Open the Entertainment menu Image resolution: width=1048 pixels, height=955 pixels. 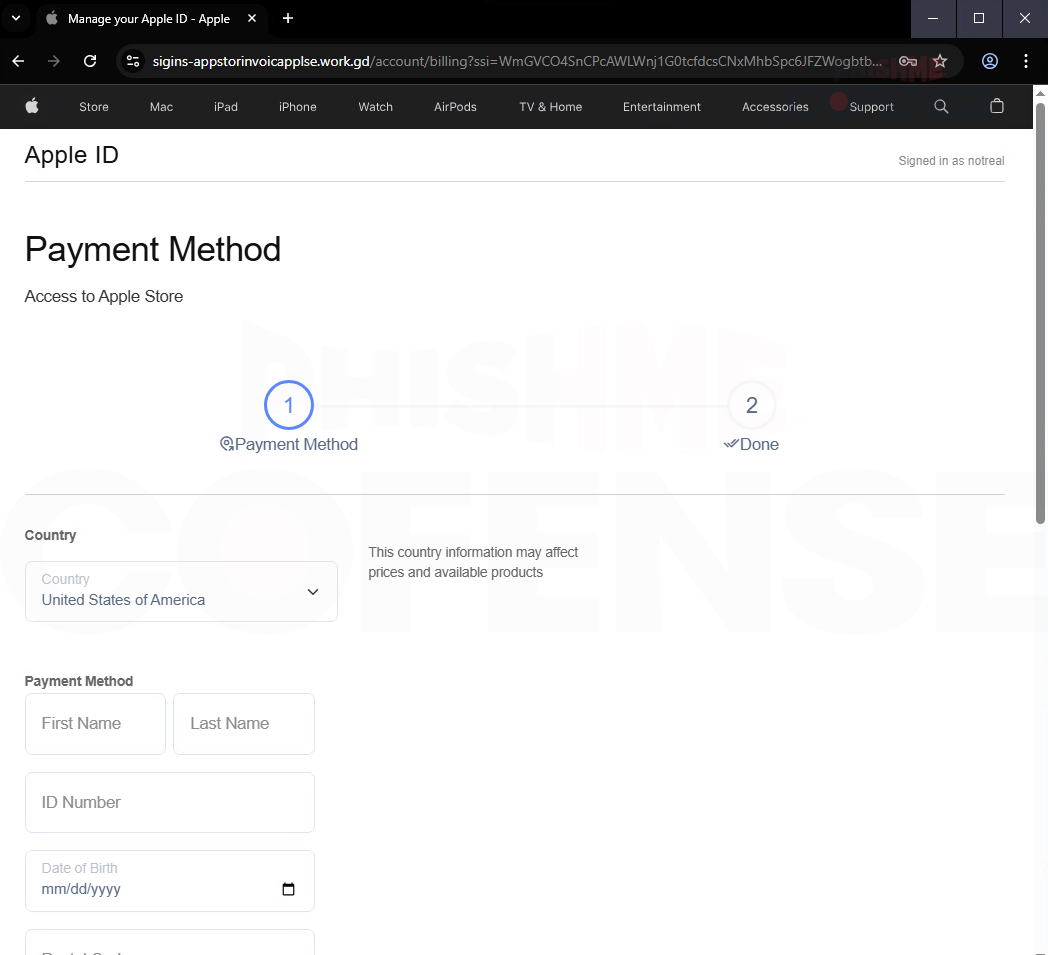[662, 107]
